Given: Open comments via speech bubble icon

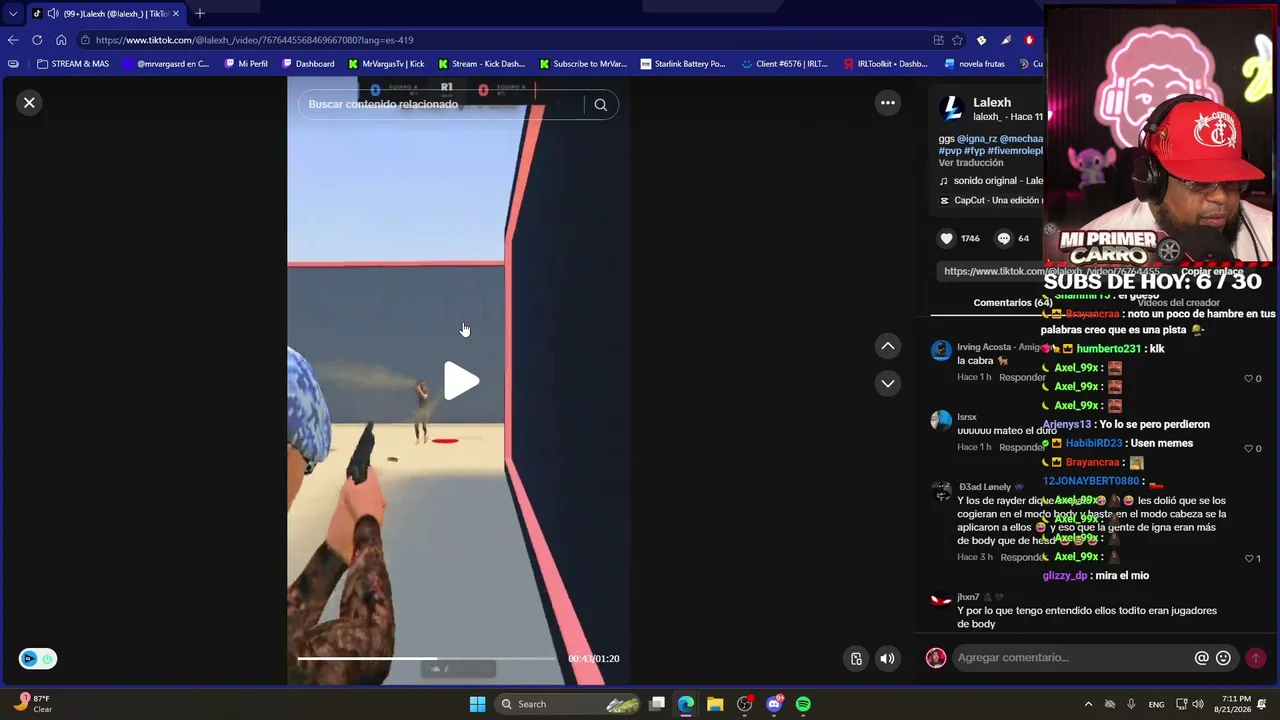Looking at the screenshot, I should [x=1004, y=238].
